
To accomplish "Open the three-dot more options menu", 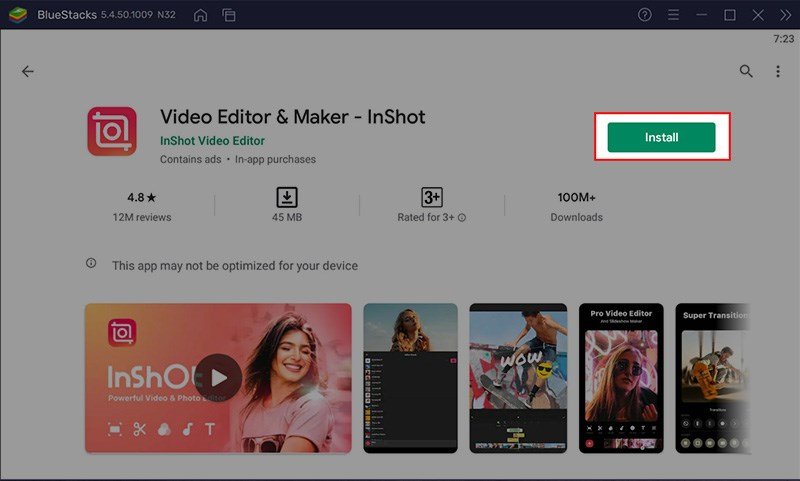I will coord(778,71).
